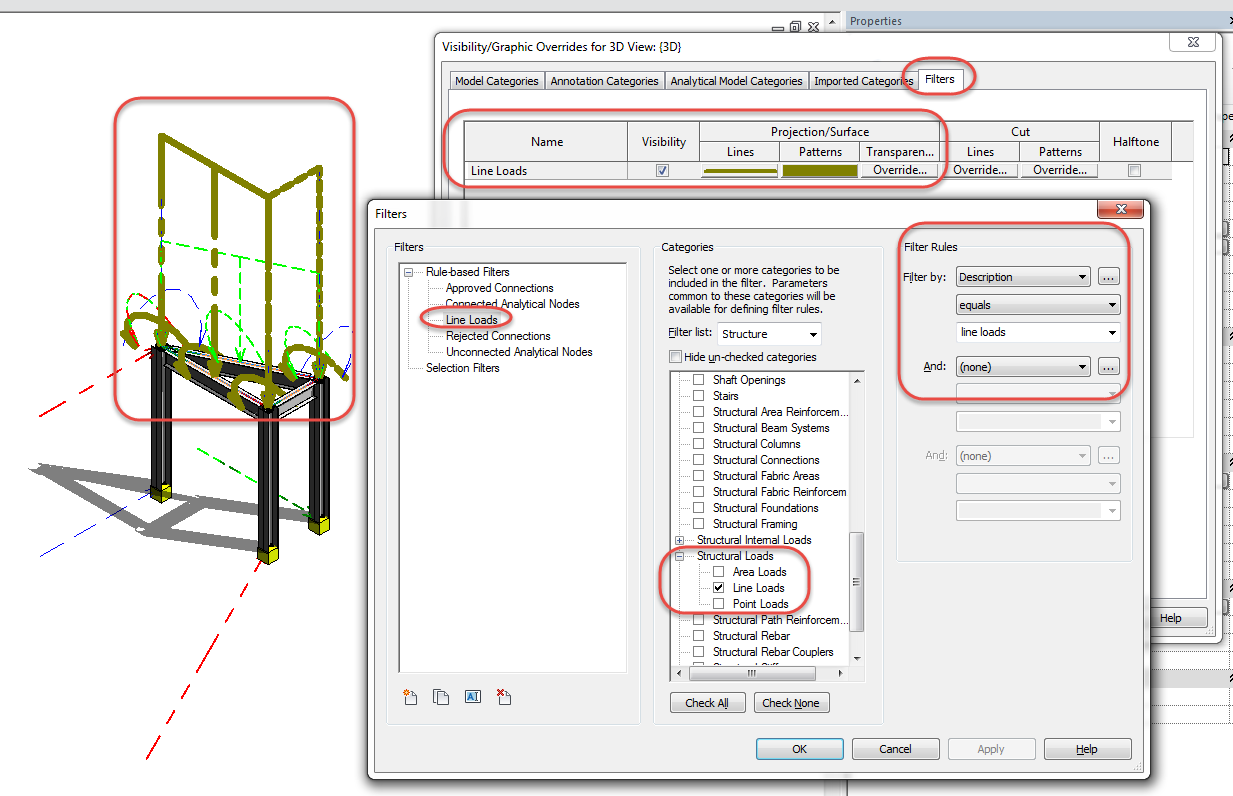This screenshot has width=1233, height=796.
Task: Delete the selected filter
Action: point(504,697)
